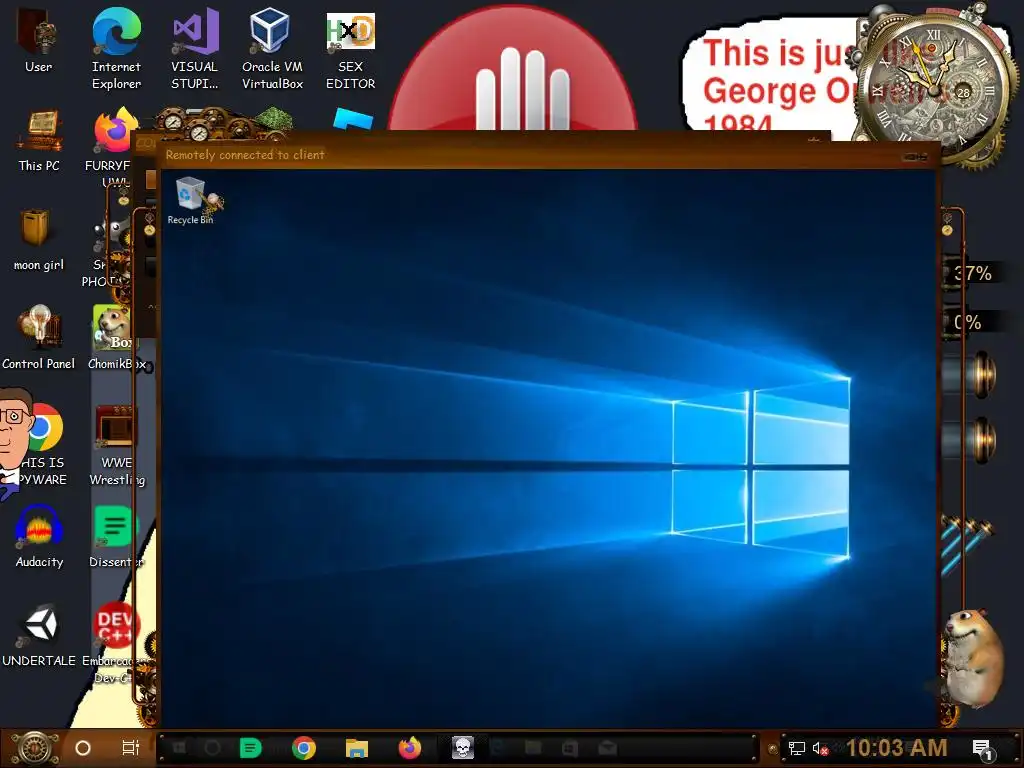Switch to the skull app on taskbar
Viewport: 1024px width, 768px height.
(463, 748)
